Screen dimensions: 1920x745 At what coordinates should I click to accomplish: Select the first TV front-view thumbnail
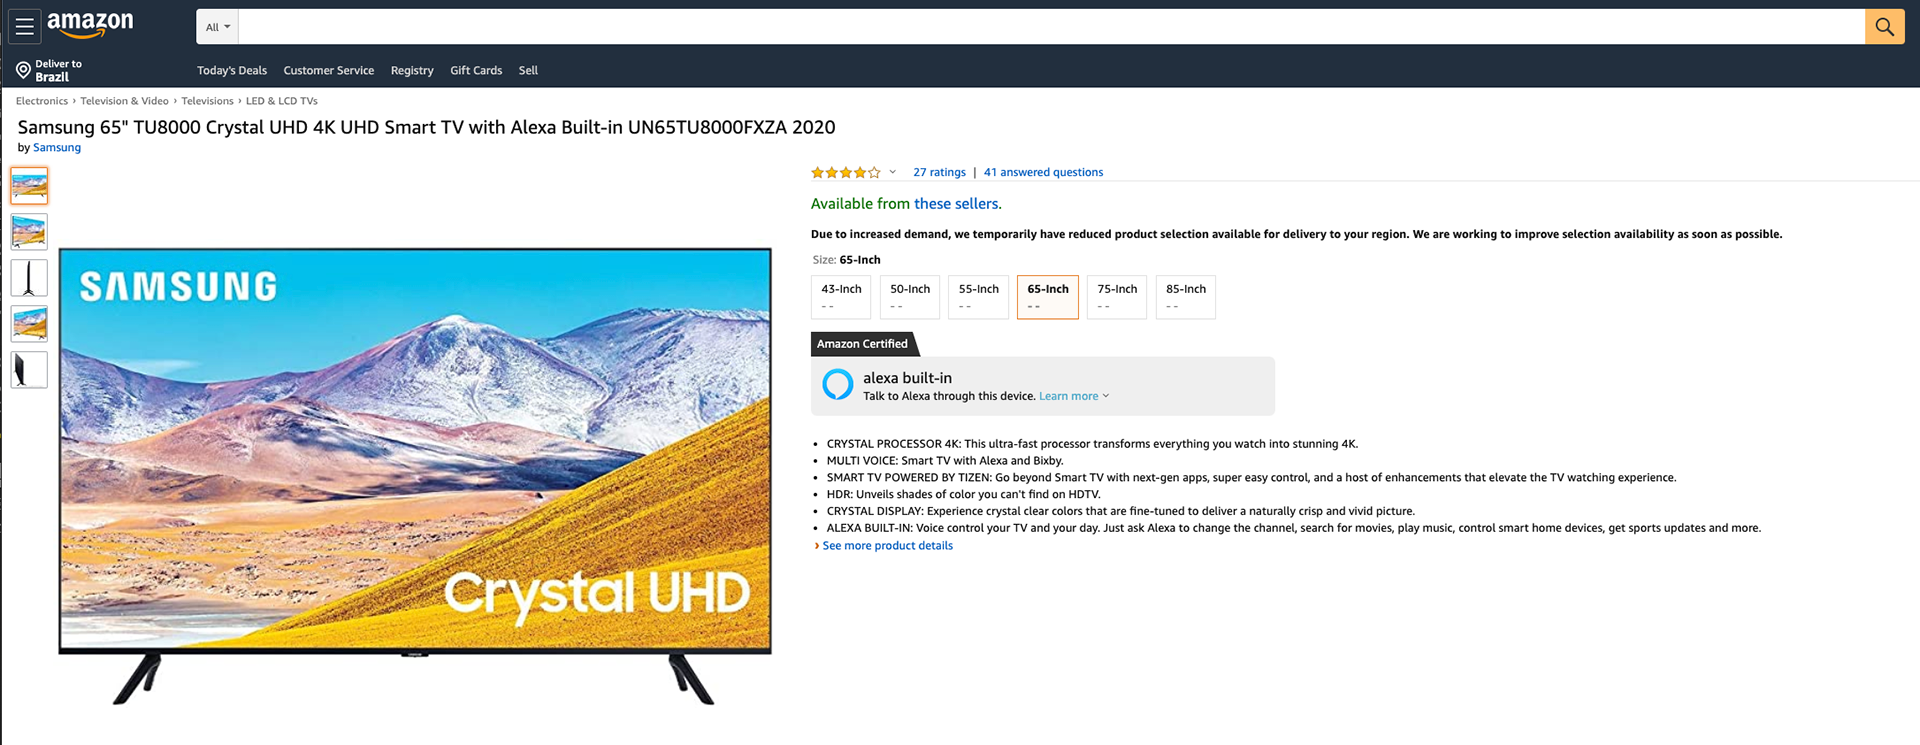point(29,186)
